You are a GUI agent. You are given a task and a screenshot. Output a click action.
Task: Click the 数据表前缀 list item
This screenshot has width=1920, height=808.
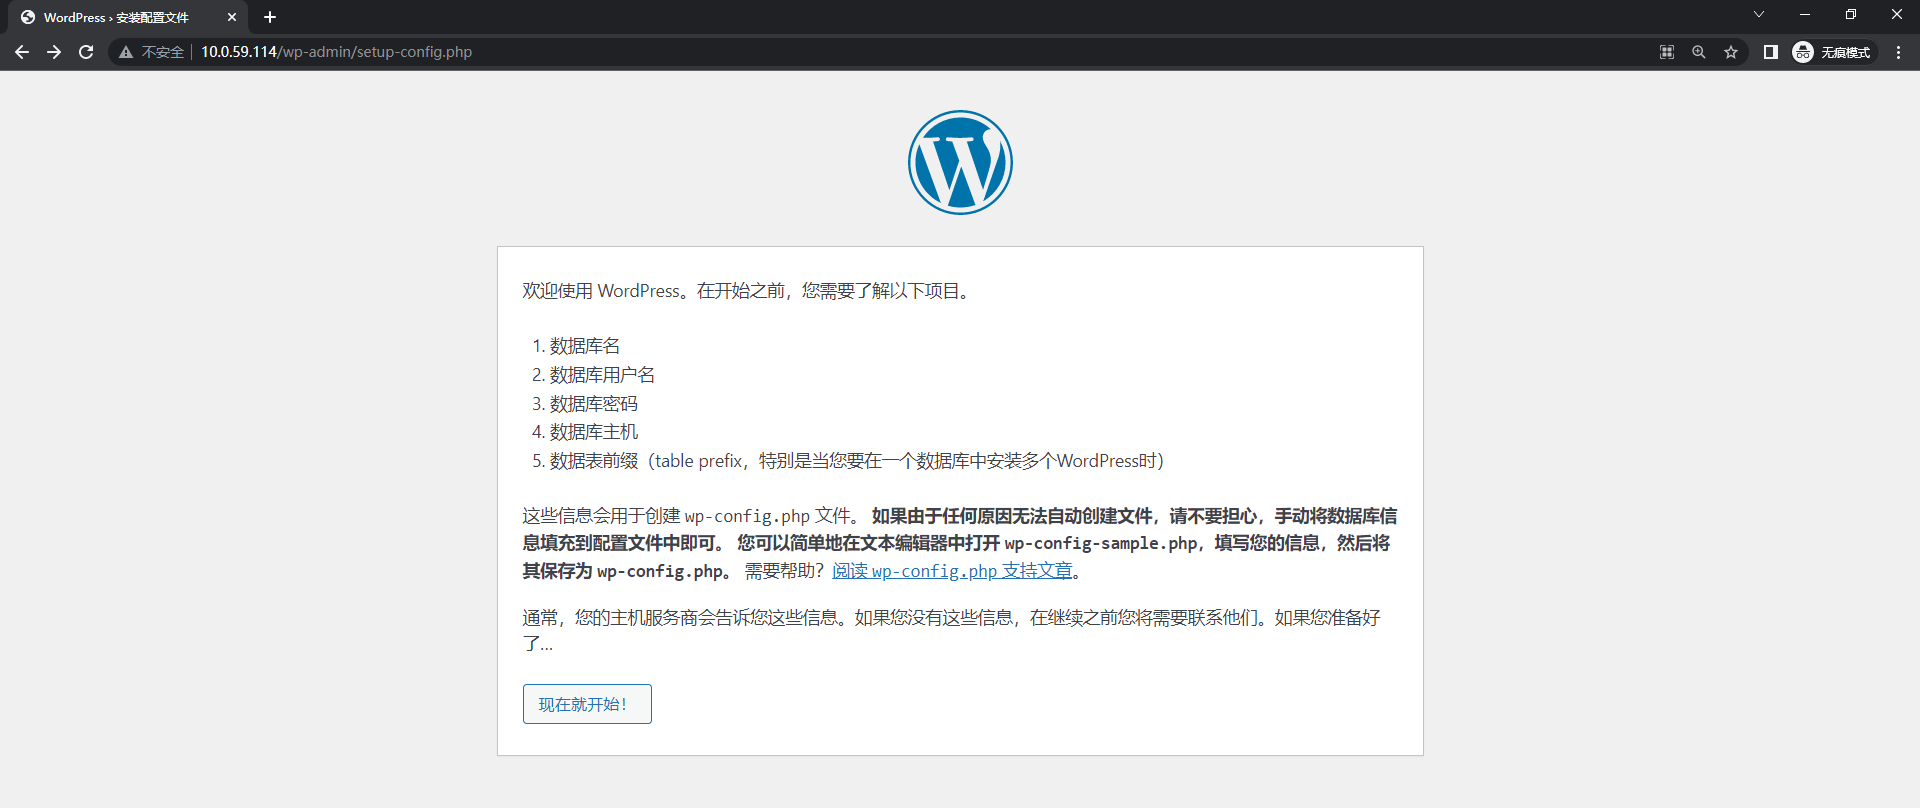tap(857, 461)
